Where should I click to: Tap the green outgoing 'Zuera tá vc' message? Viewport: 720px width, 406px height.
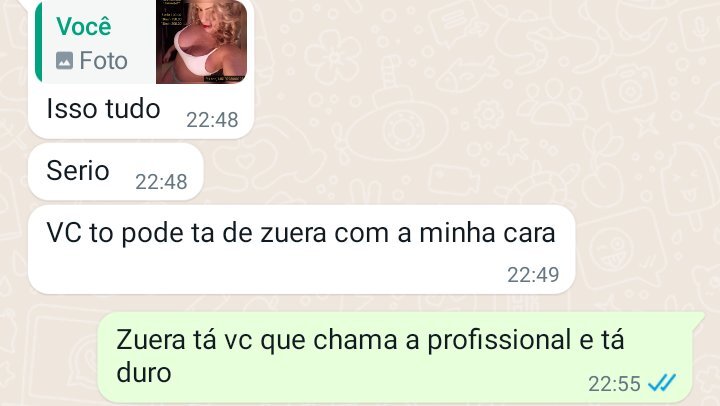[x=398, y=357]
